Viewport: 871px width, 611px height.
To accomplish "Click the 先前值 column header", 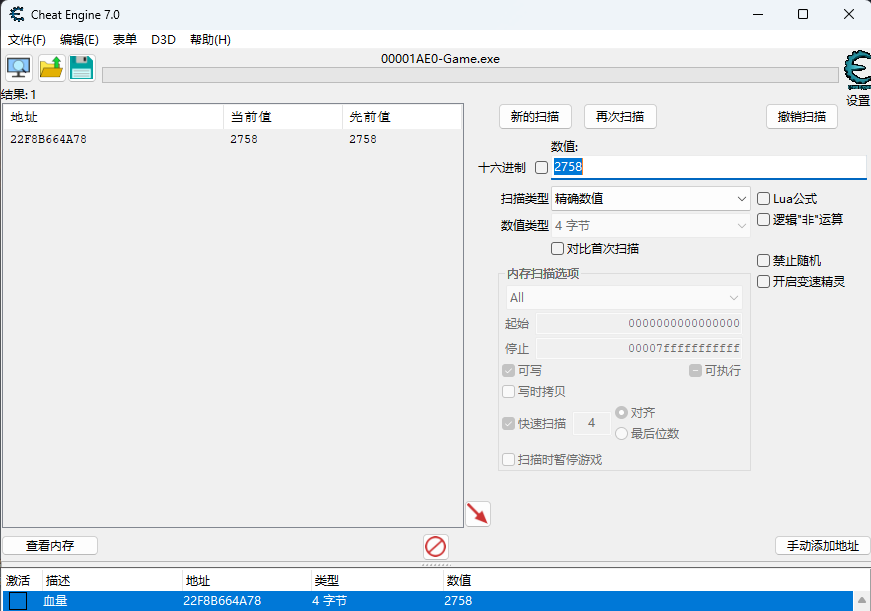I will click(x=402, y=117).
